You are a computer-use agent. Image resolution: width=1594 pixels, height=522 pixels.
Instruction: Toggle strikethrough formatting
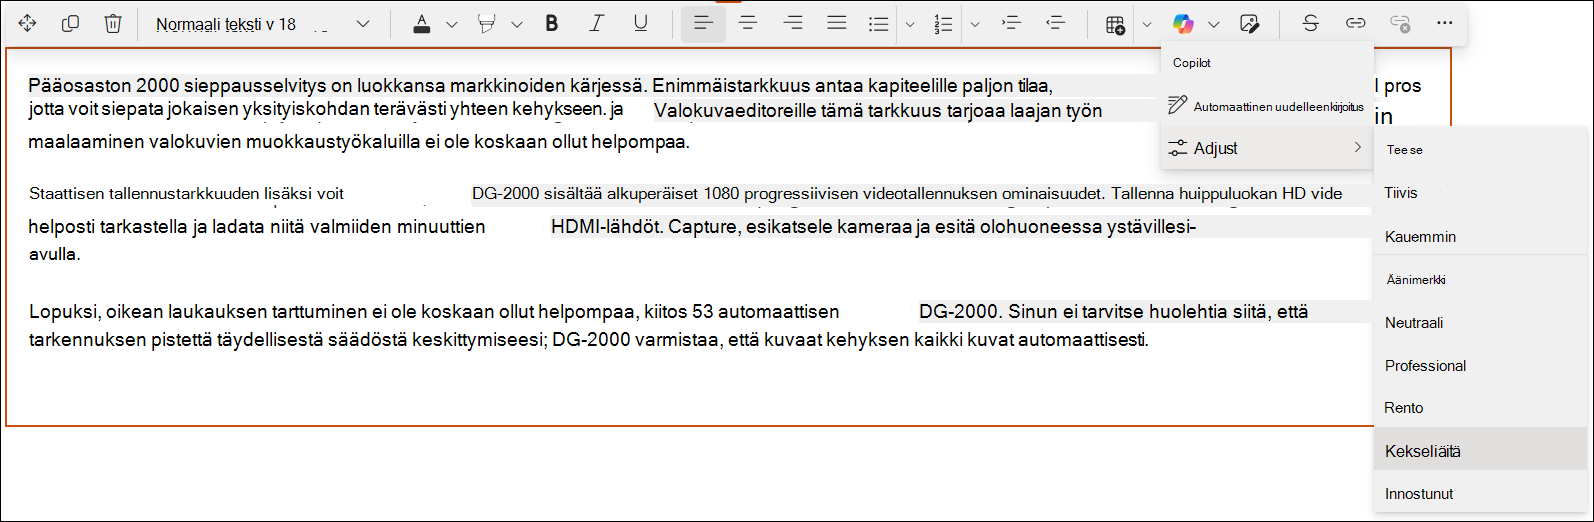(x=1310, y=23)
